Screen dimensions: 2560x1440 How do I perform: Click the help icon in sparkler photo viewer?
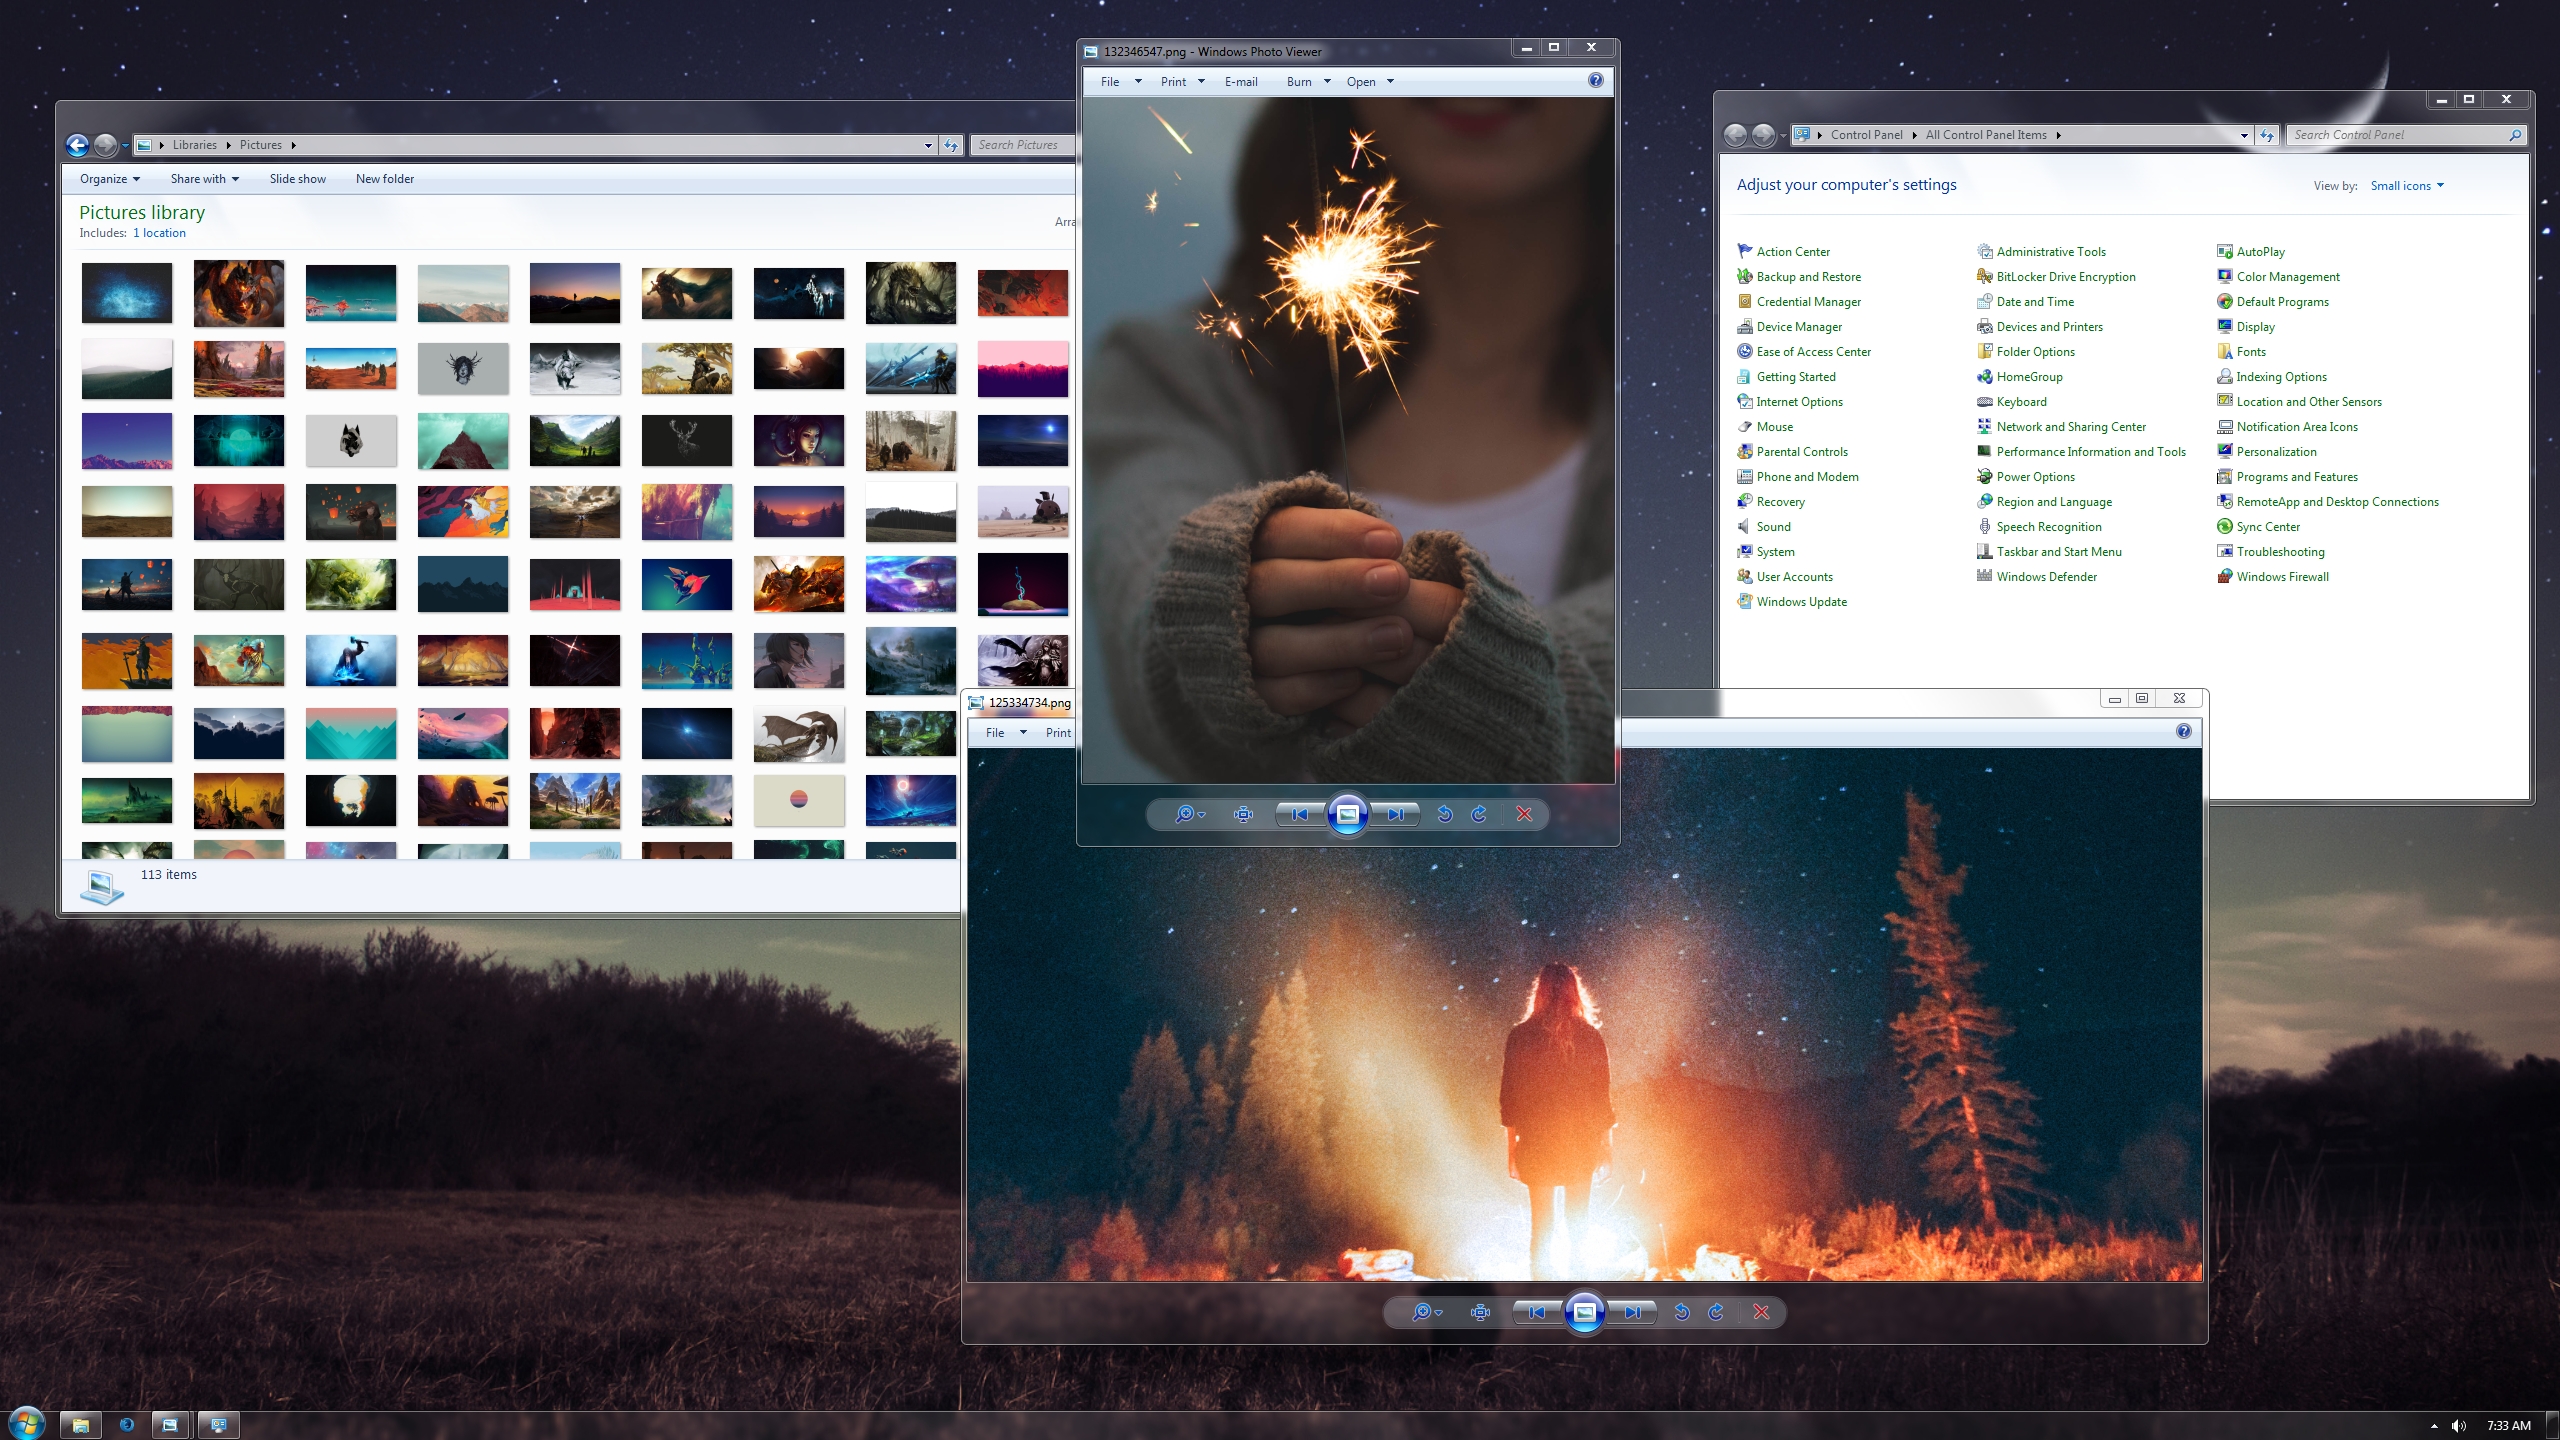pyautogui.click(x=1596, y=80)
